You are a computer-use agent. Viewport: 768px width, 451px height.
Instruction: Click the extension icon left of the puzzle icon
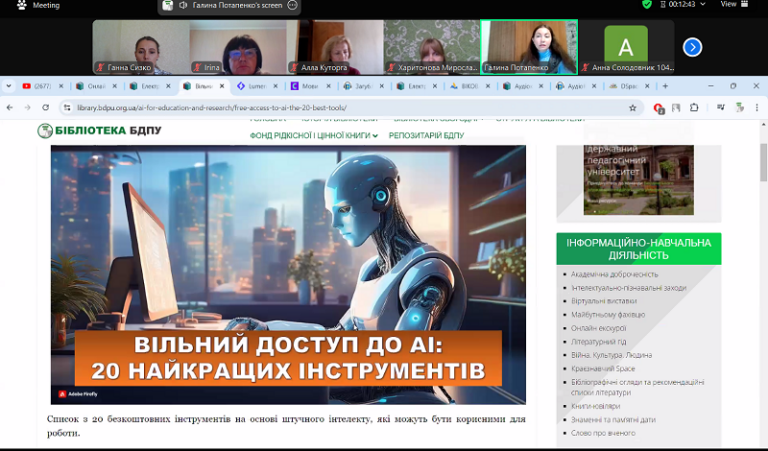tap(676, 108)
